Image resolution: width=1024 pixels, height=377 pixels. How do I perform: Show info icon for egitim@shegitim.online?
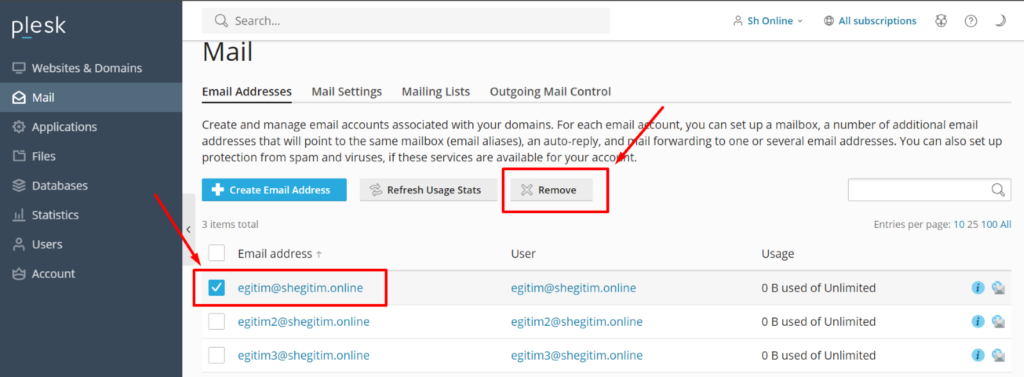(x=978, y=287)
